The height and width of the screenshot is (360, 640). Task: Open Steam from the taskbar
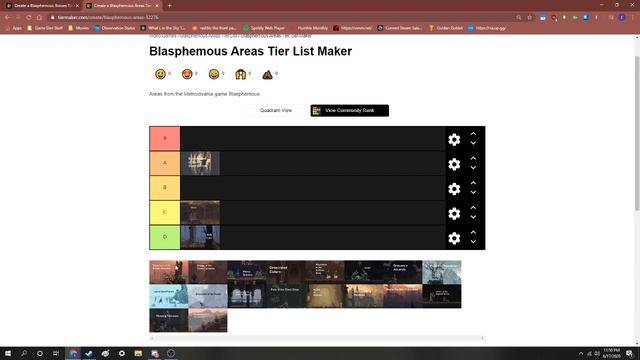point(89,353)
